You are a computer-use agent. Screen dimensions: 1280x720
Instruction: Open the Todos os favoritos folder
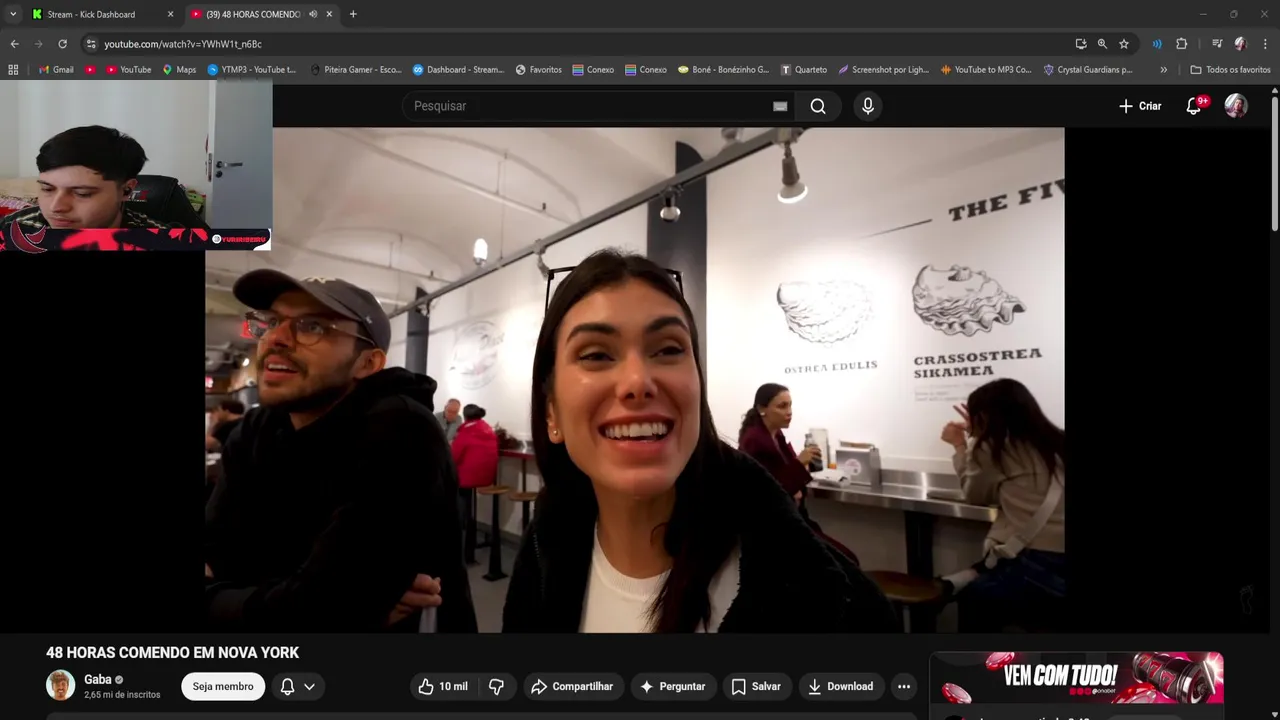(x=1230, y=70)
